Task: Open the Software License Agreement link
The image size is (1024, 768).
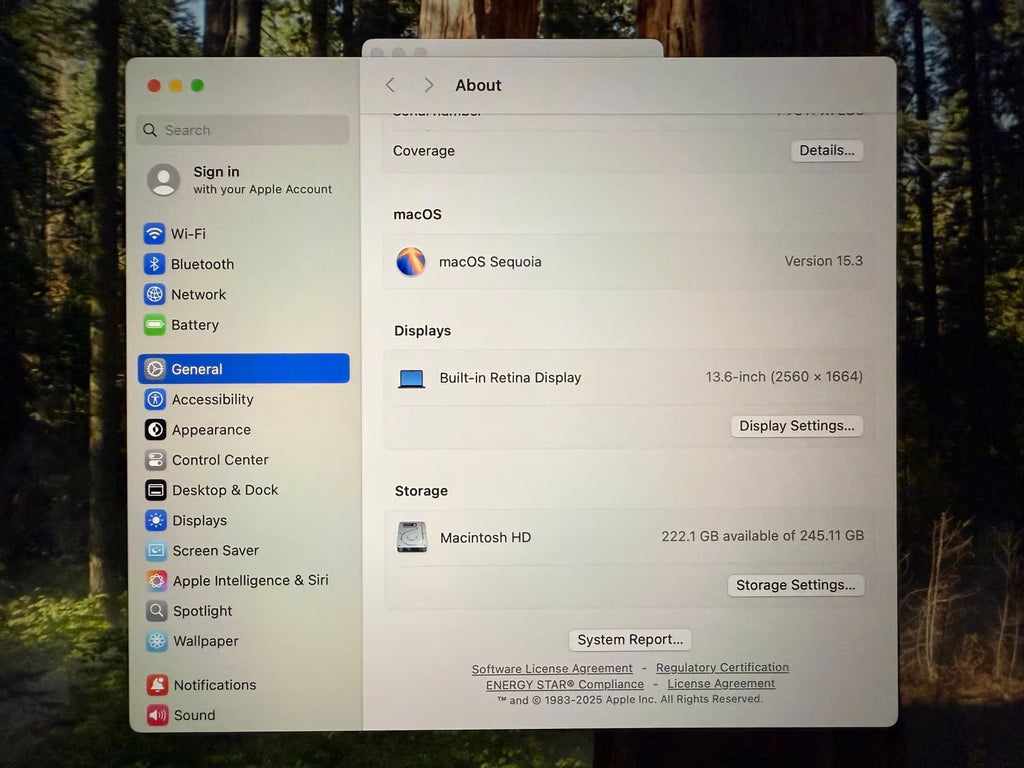Action: (x=552, y=668)
